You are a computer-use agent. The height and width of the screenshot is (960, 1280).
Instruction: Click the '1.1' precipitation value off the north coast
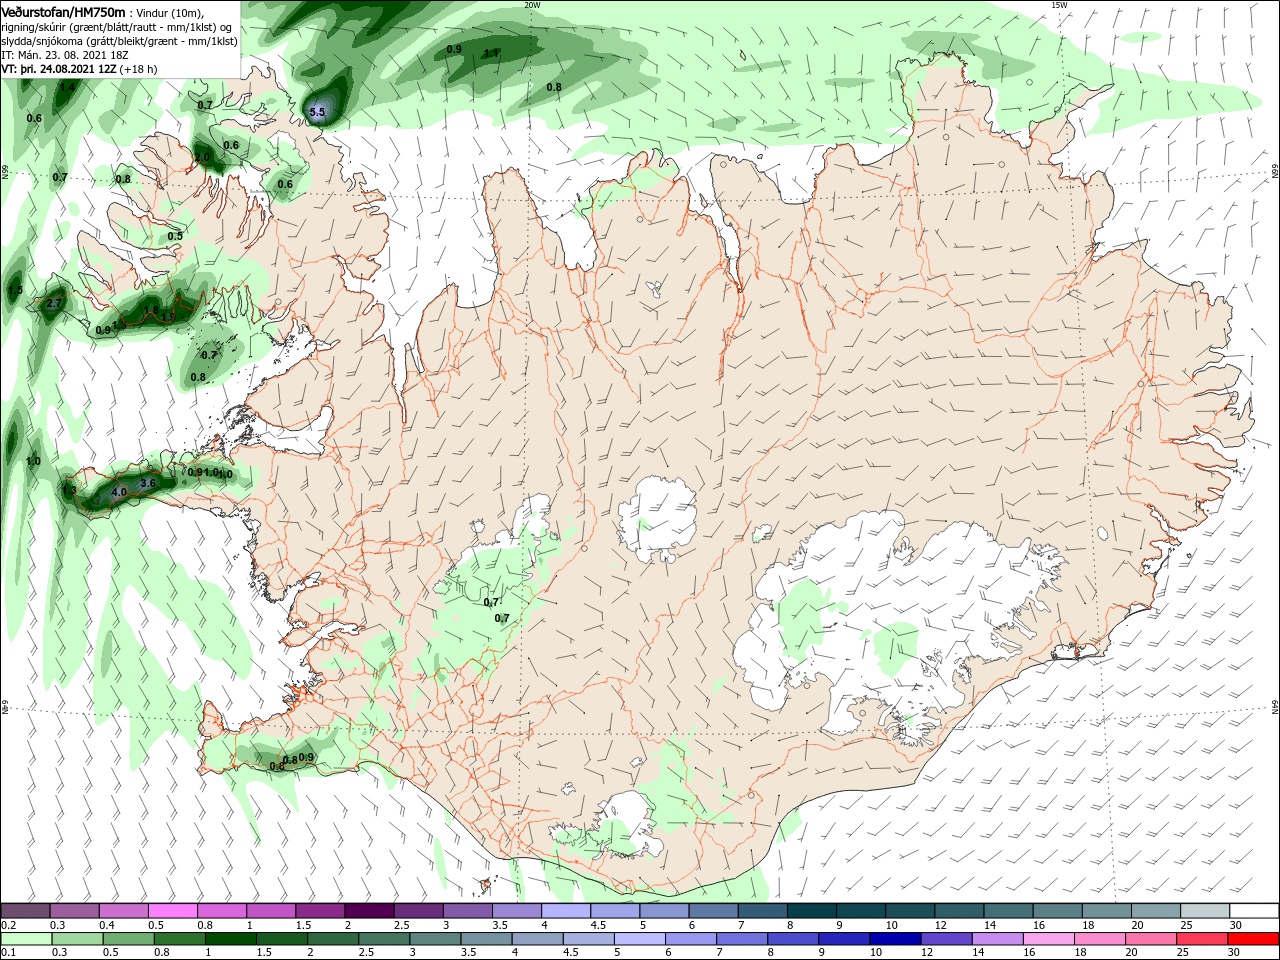pos(492,53)
